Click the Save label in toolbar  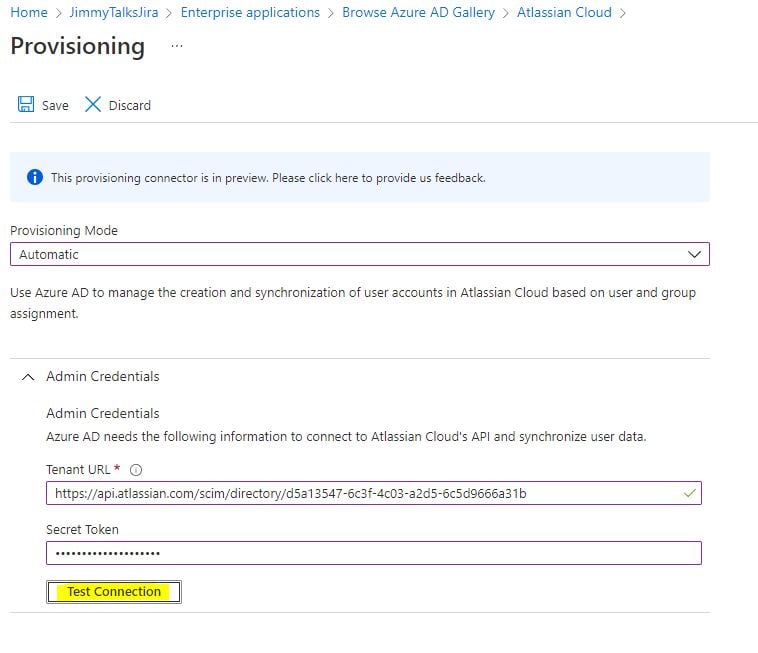pyautogui.click(x=55, y=105)
